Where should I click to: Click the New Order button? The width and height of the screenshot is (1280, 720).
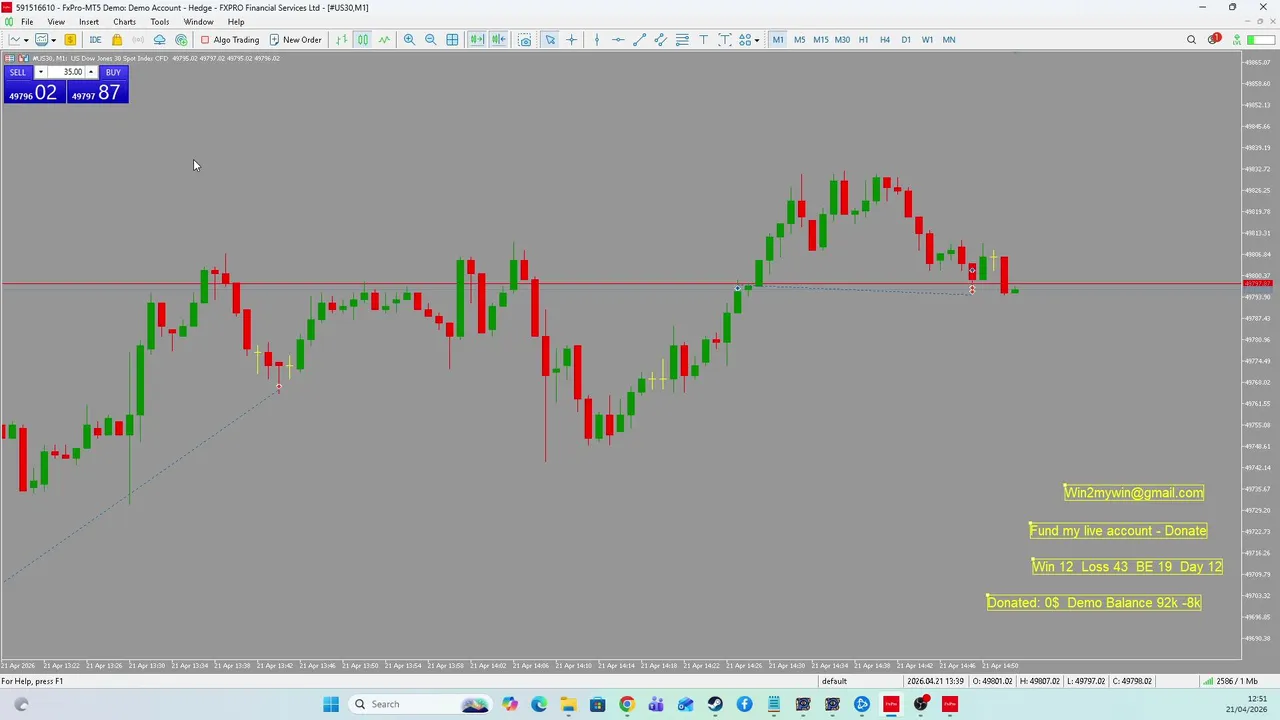(x=295, y=40)
